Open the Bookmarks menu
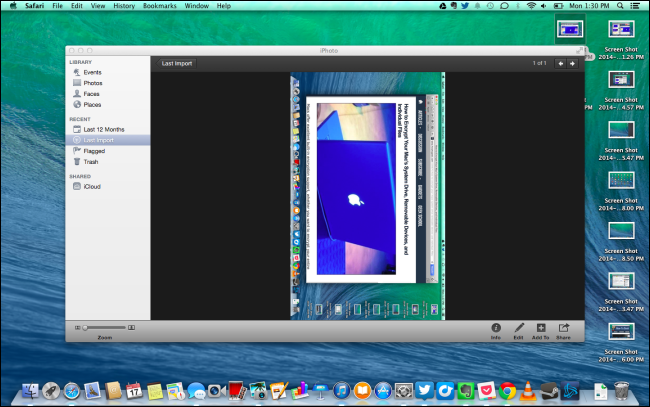Screen dimensions: 650x407 click(x=160, y=6)
